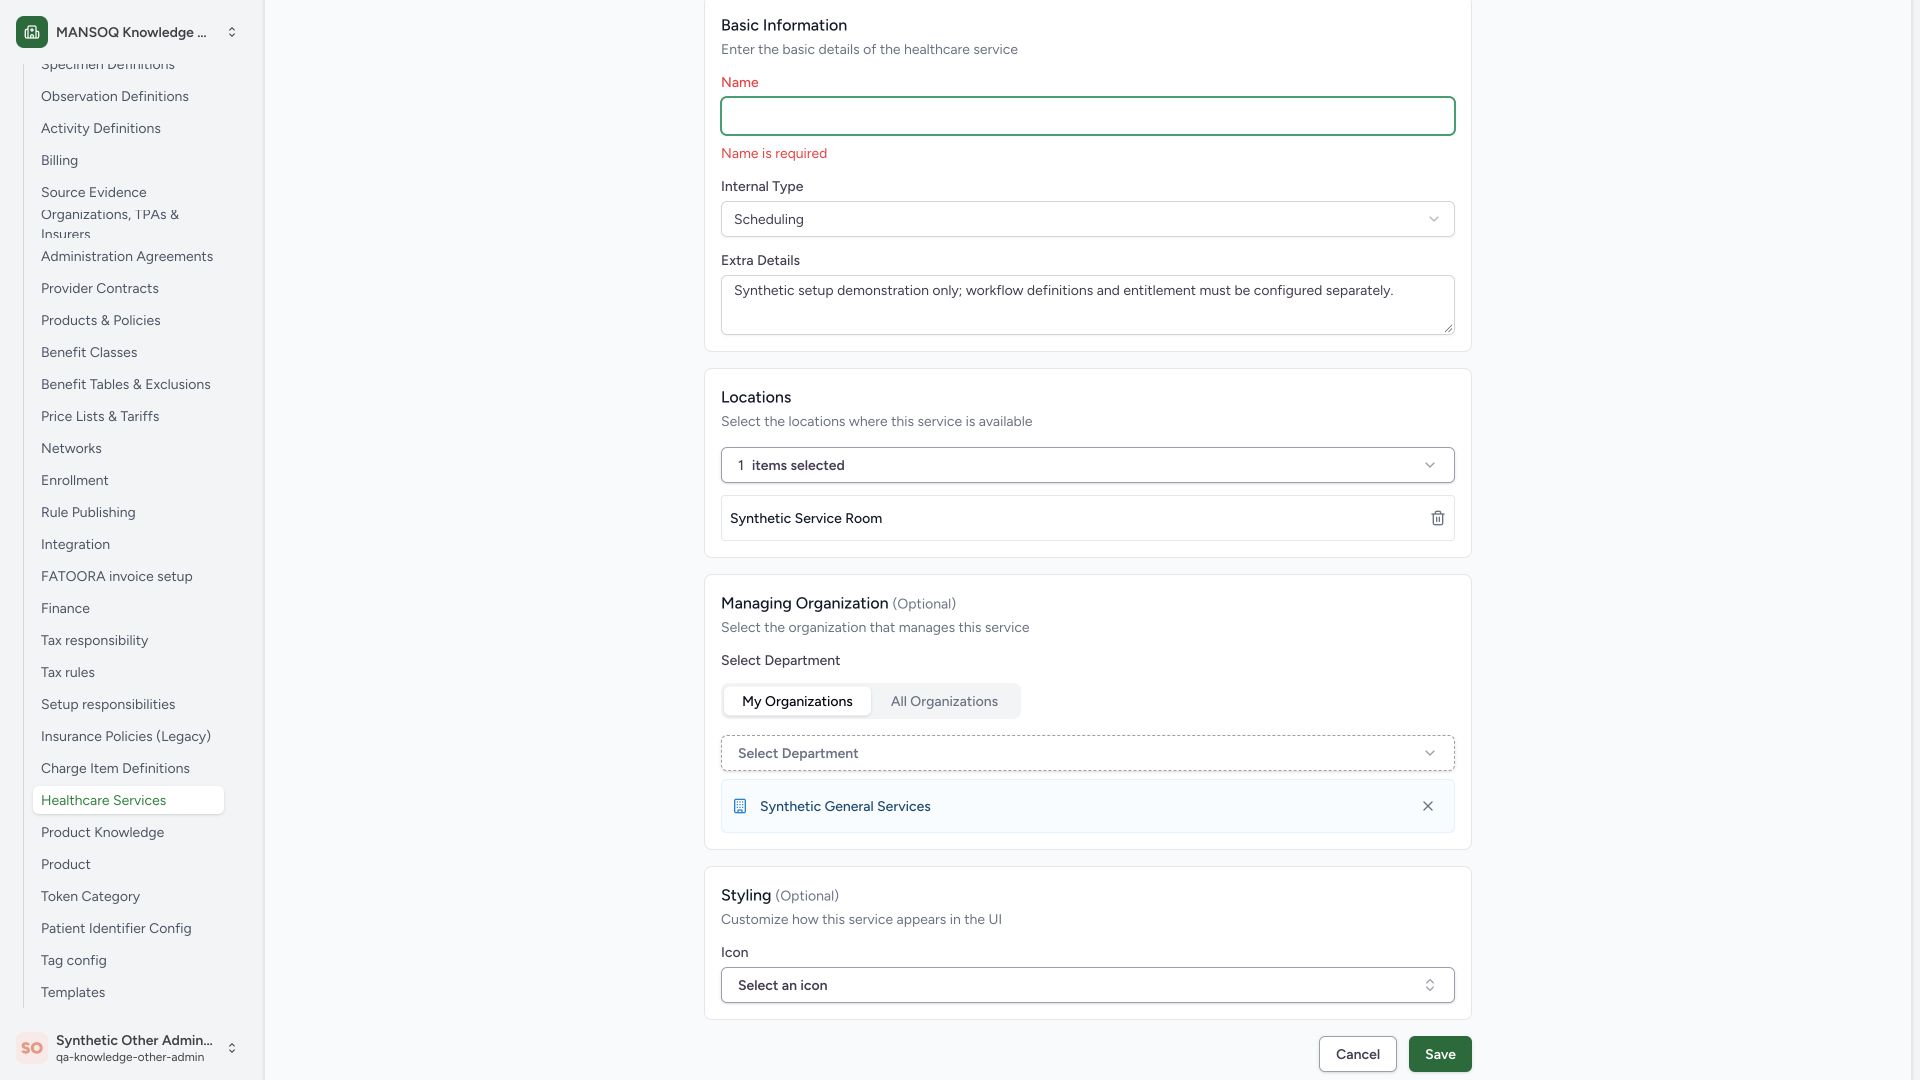Open FATOORA invoice setup

(128, 576)
